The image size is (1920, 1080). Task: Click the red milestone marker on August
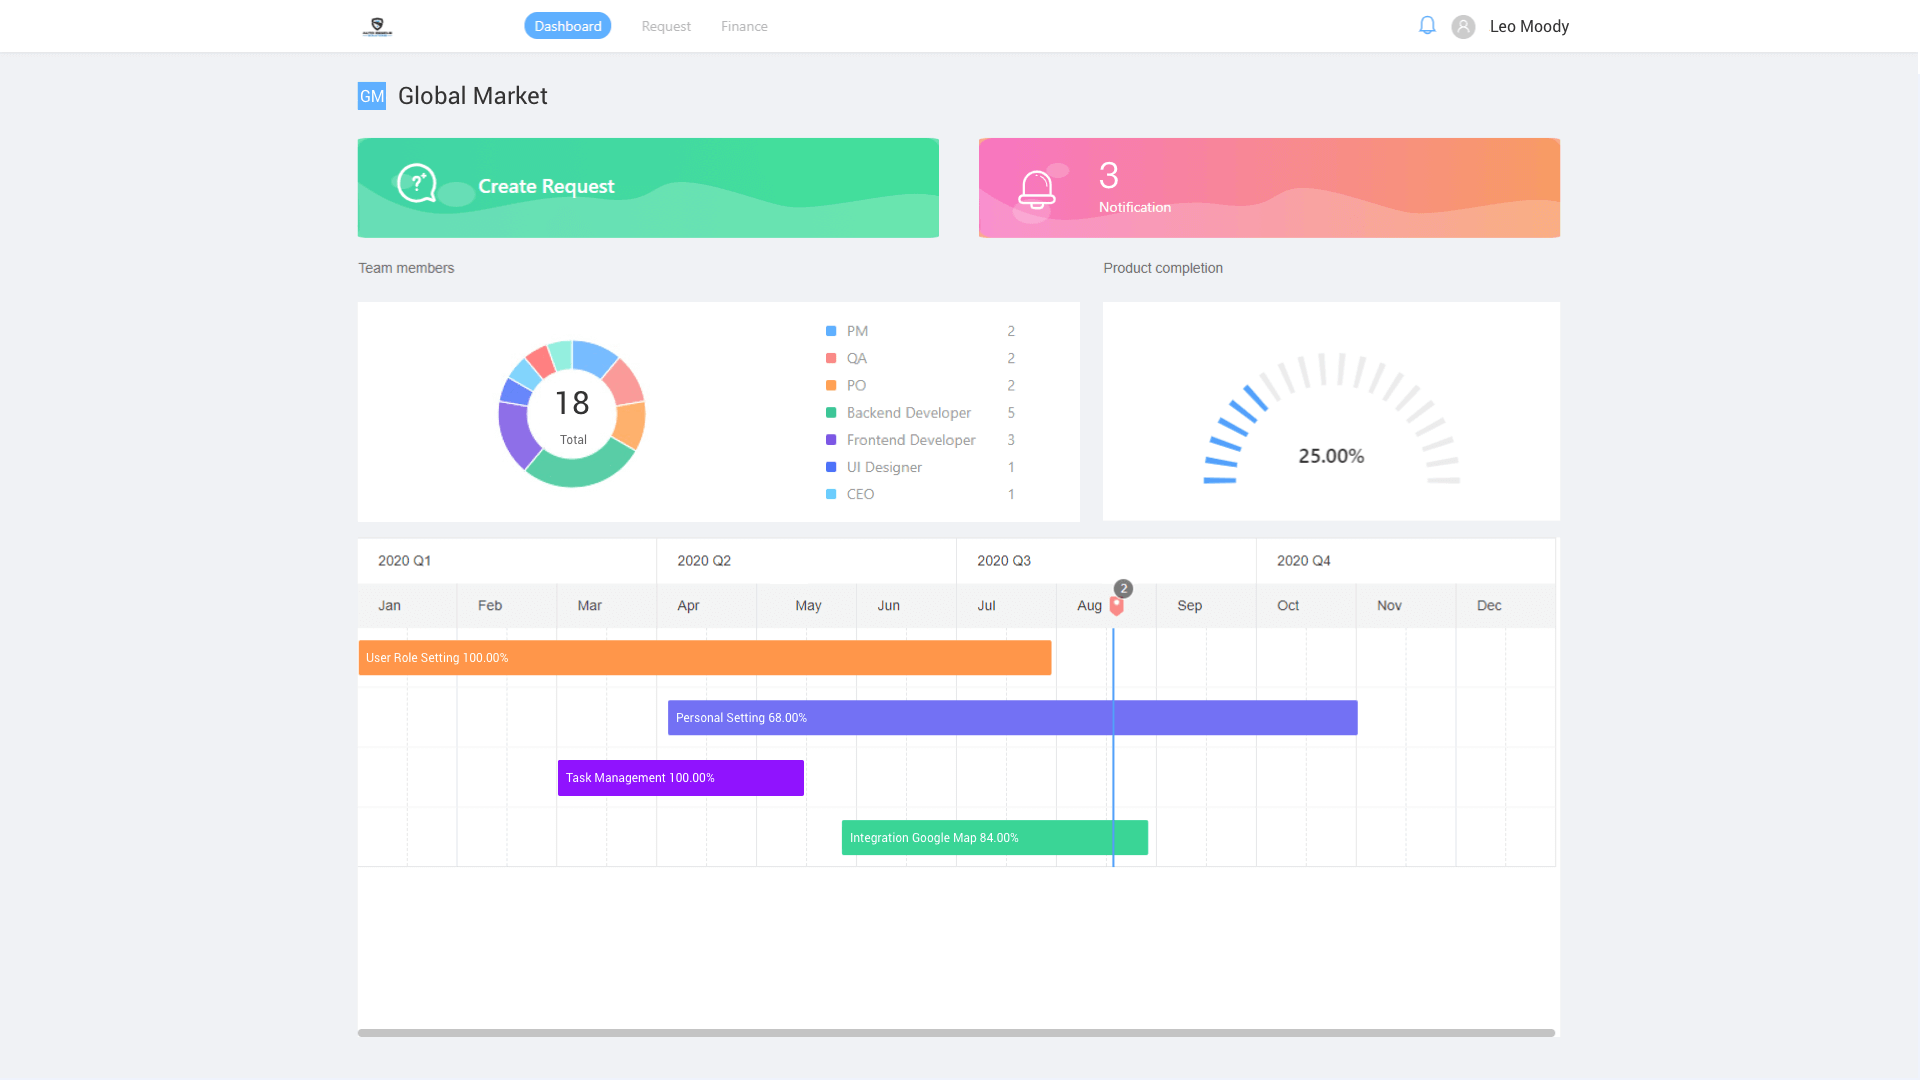pos(1117,606)
